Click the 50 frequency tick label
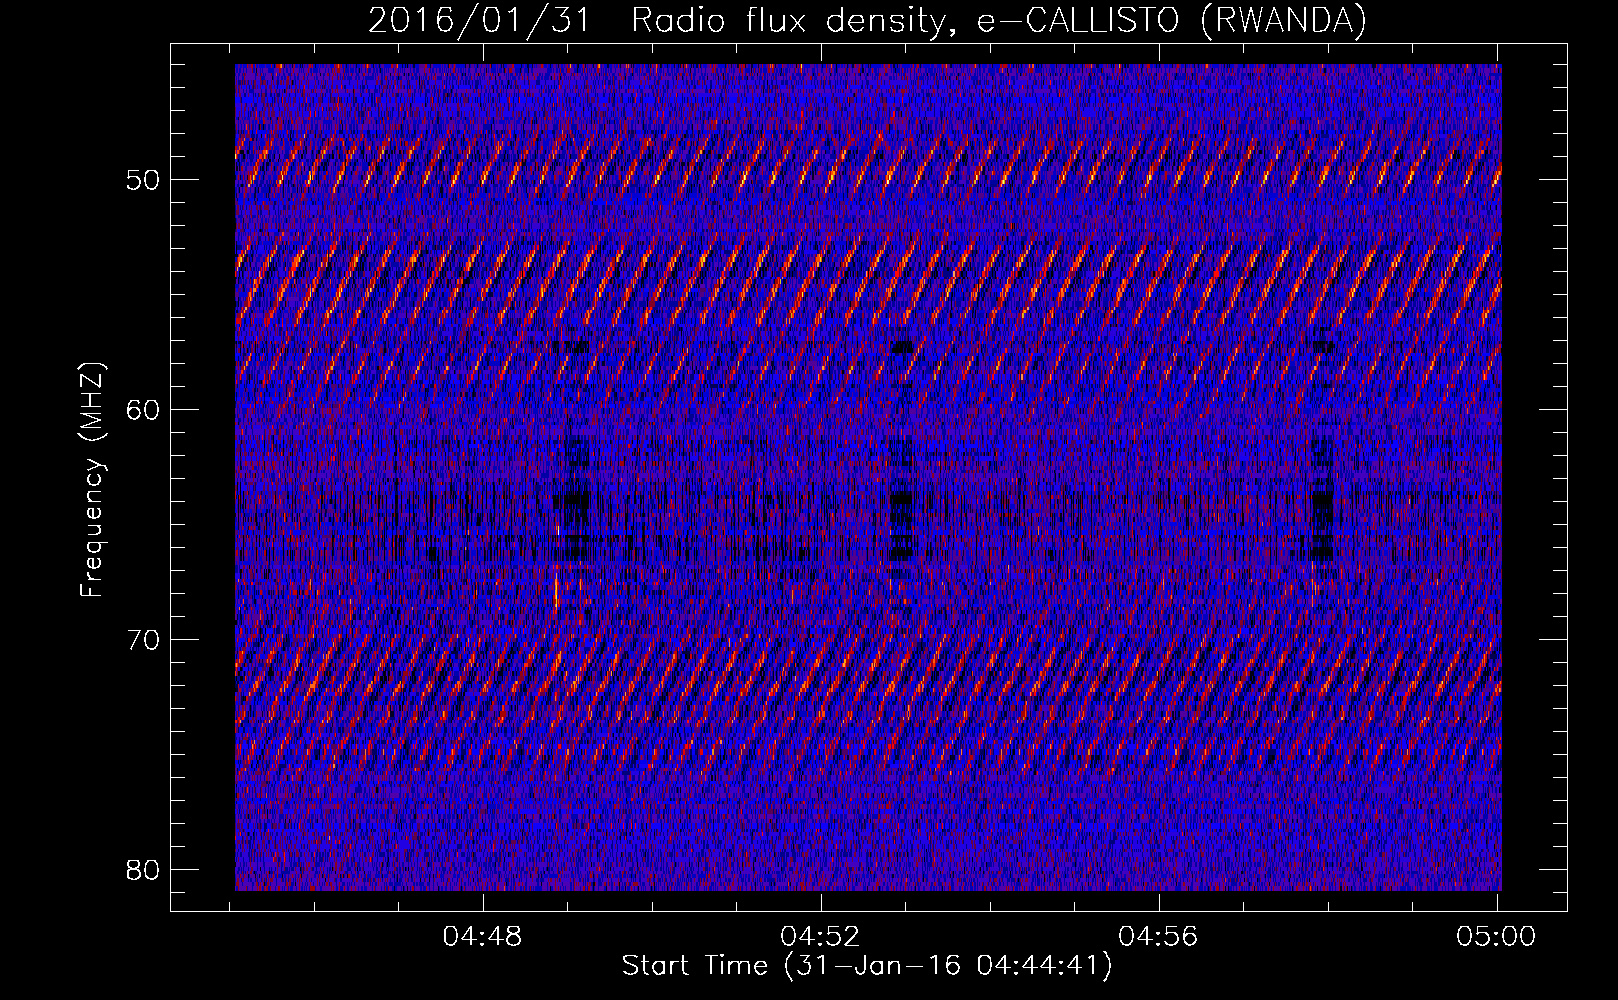Viewport: 1618px width, 1000px height. [144, 180]
